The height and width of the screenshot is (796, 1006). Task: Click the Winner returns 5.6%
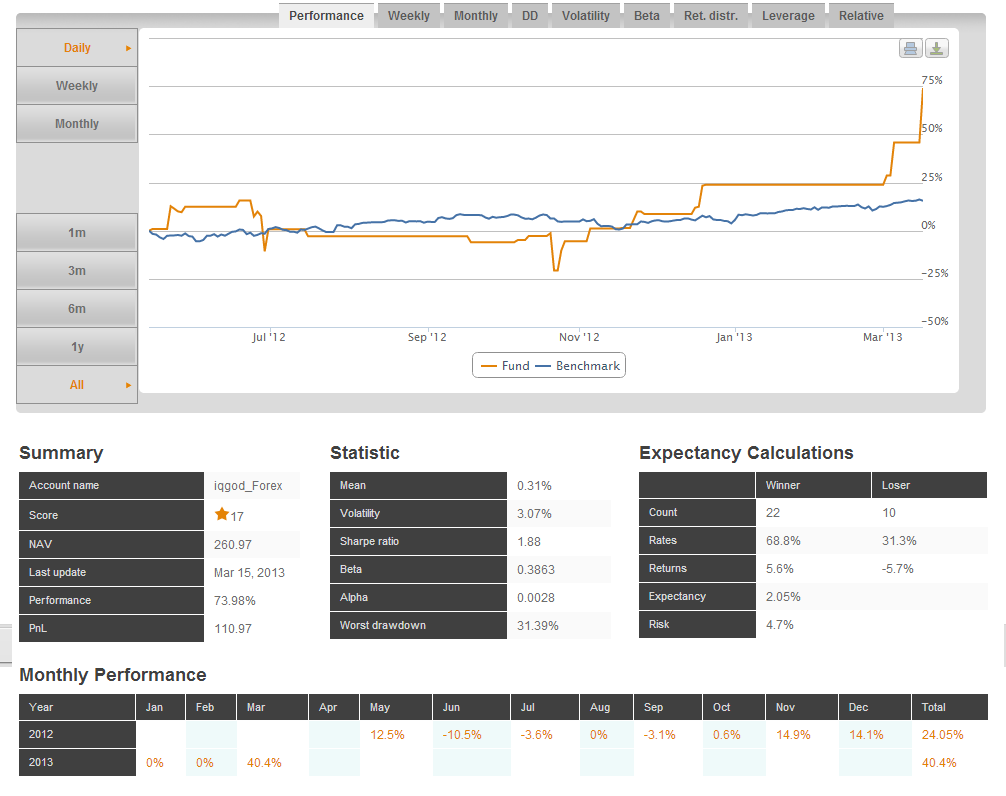tap(780, 569)
